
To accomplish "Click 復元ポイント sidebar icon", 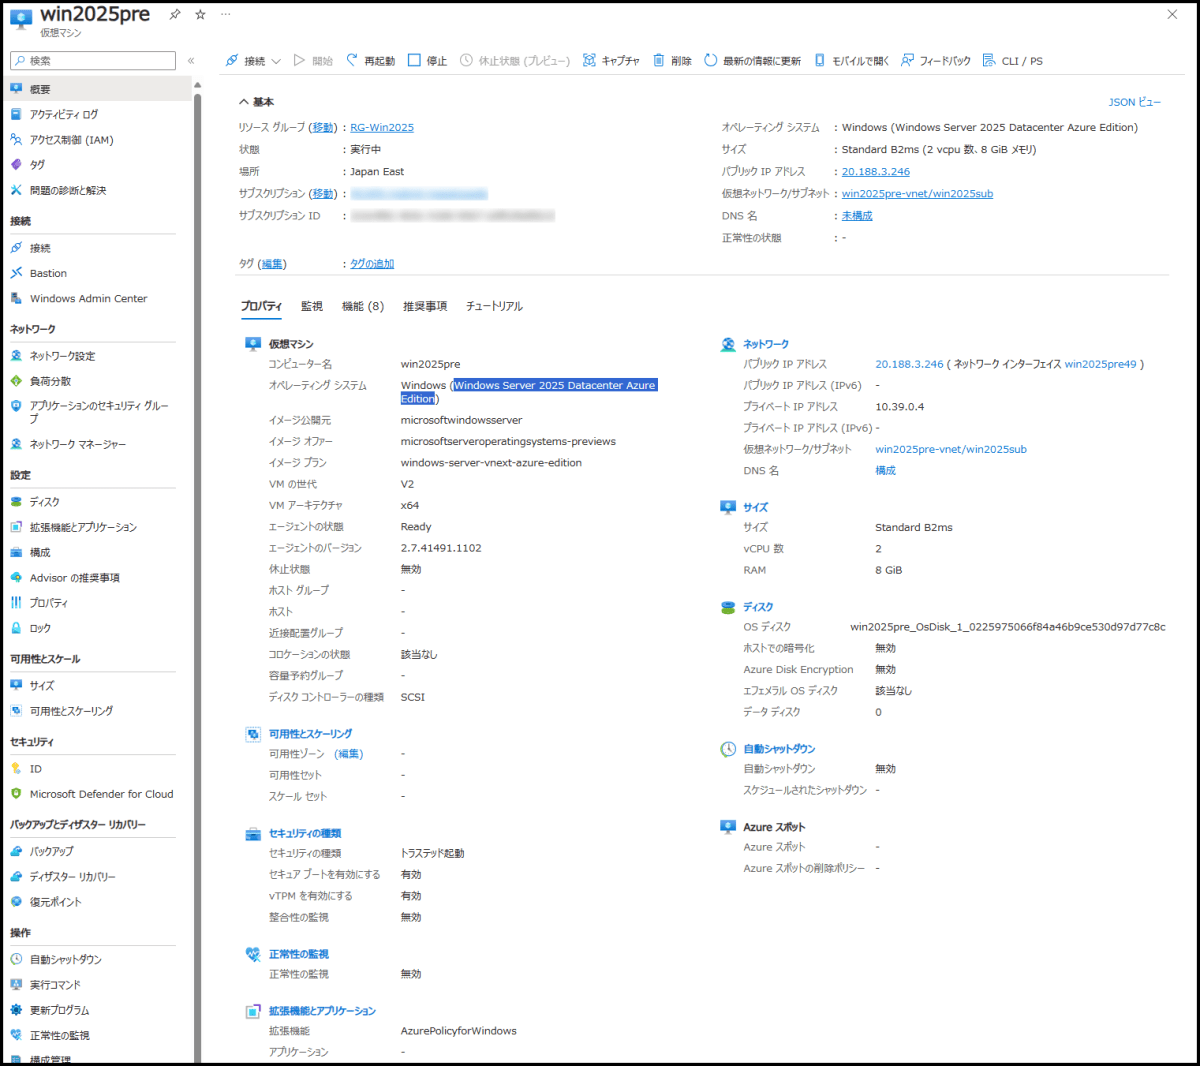I will click(16, 902).
